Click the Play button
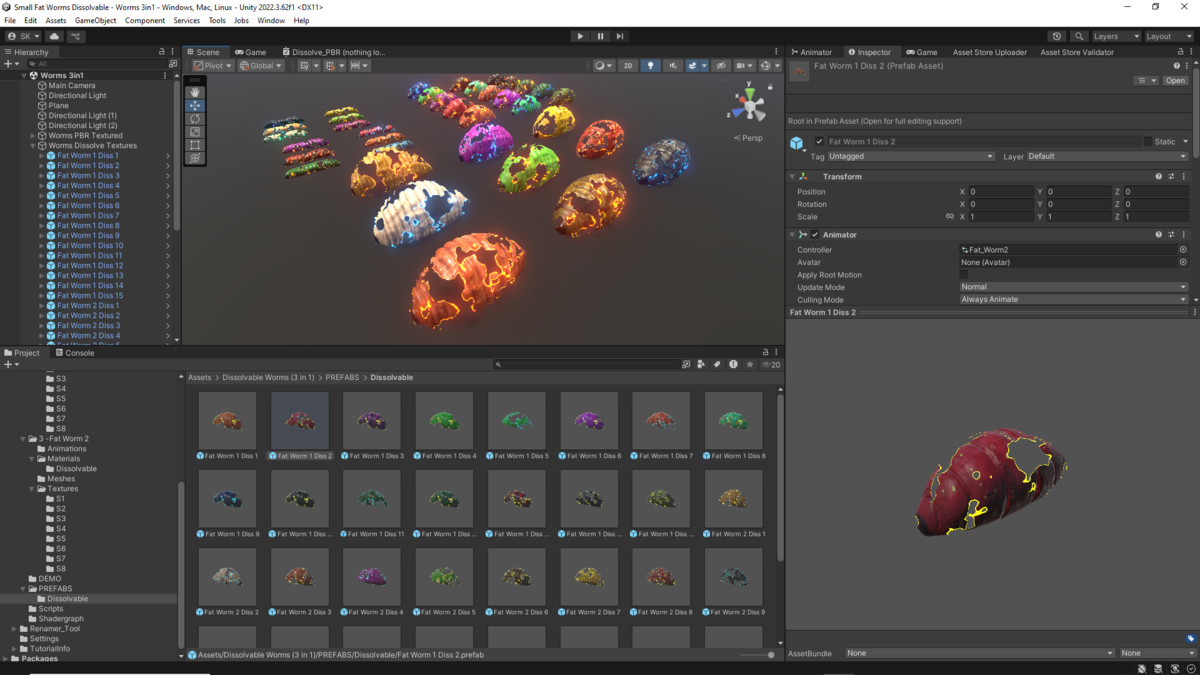The height and width of the screenshot is (675, 1200). (580, 36)
